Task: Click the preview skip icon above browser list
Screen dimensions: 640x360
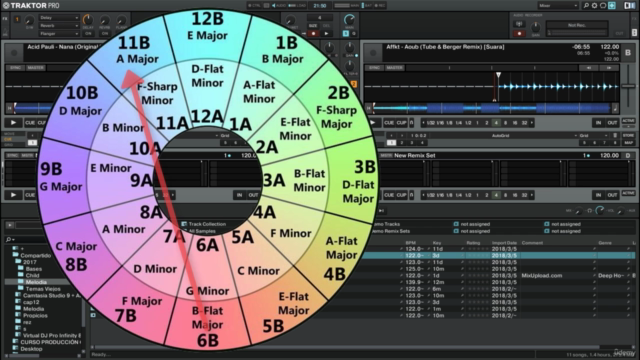Action: coord(382,211)
